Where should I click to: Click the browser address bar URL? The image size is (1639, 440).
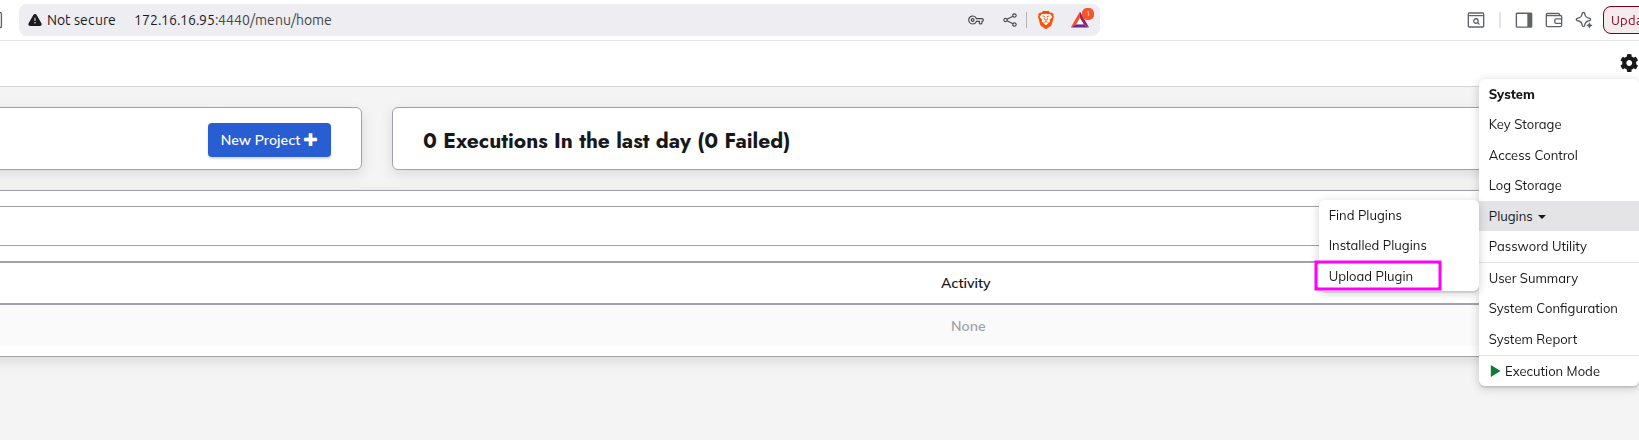233,20
